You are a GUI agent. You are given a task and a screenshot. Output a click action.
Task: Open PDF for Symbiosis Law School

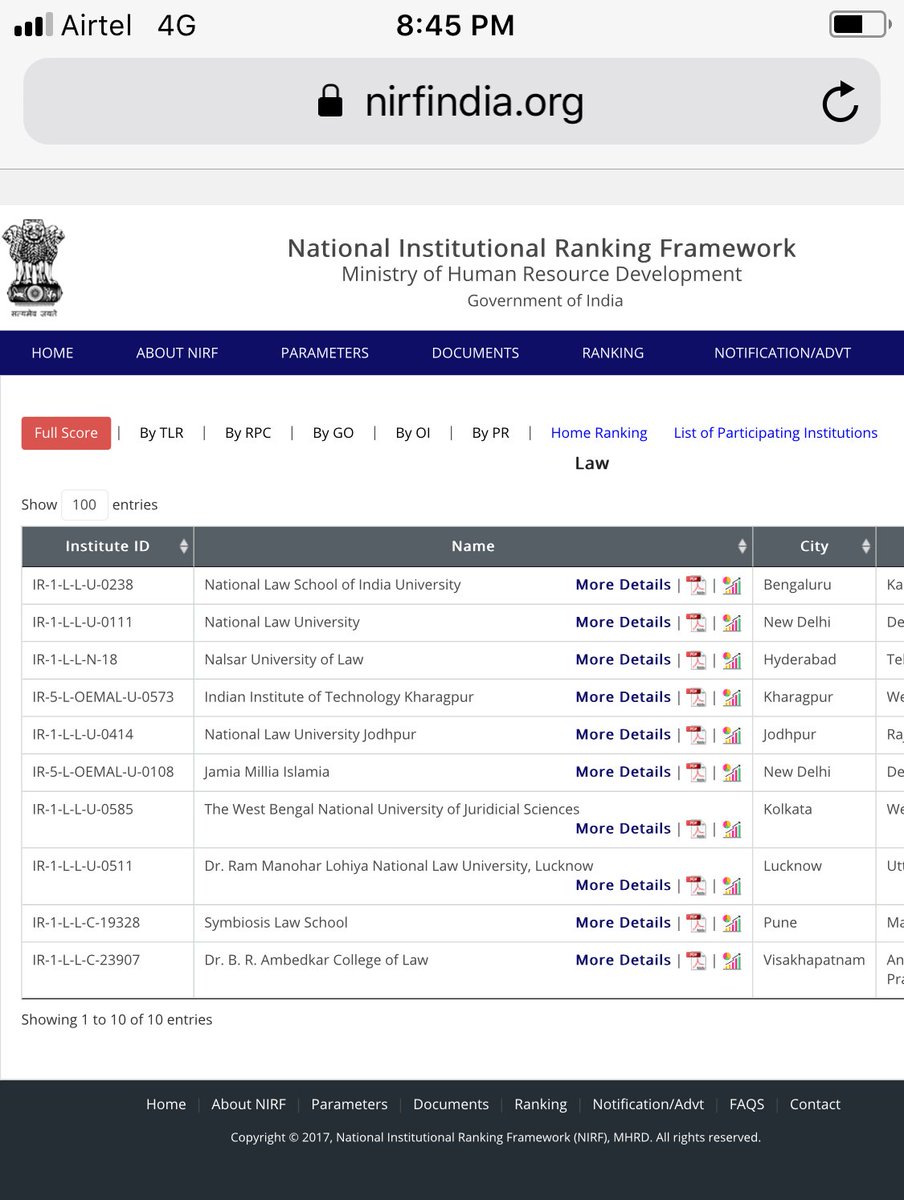coord(696,923)
